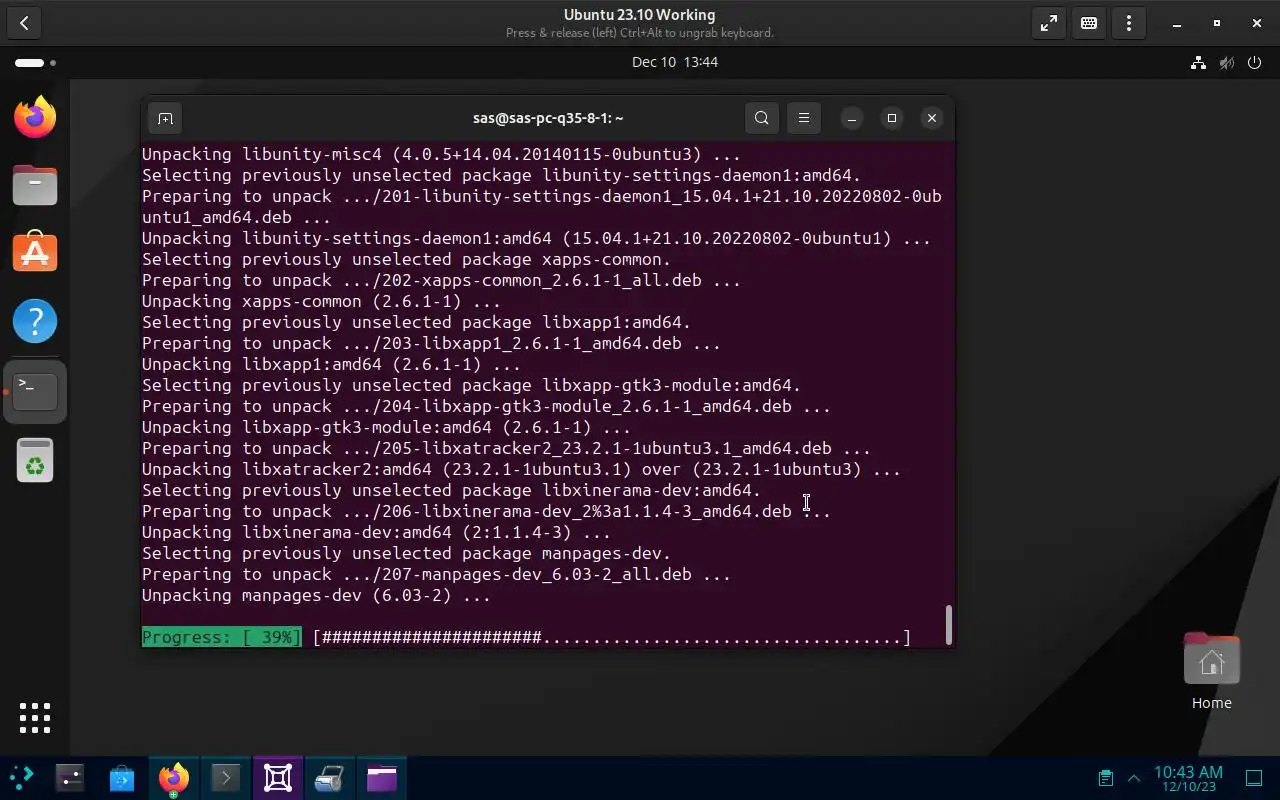Click the line Unpacking libunity-misc4

(441, 155)
